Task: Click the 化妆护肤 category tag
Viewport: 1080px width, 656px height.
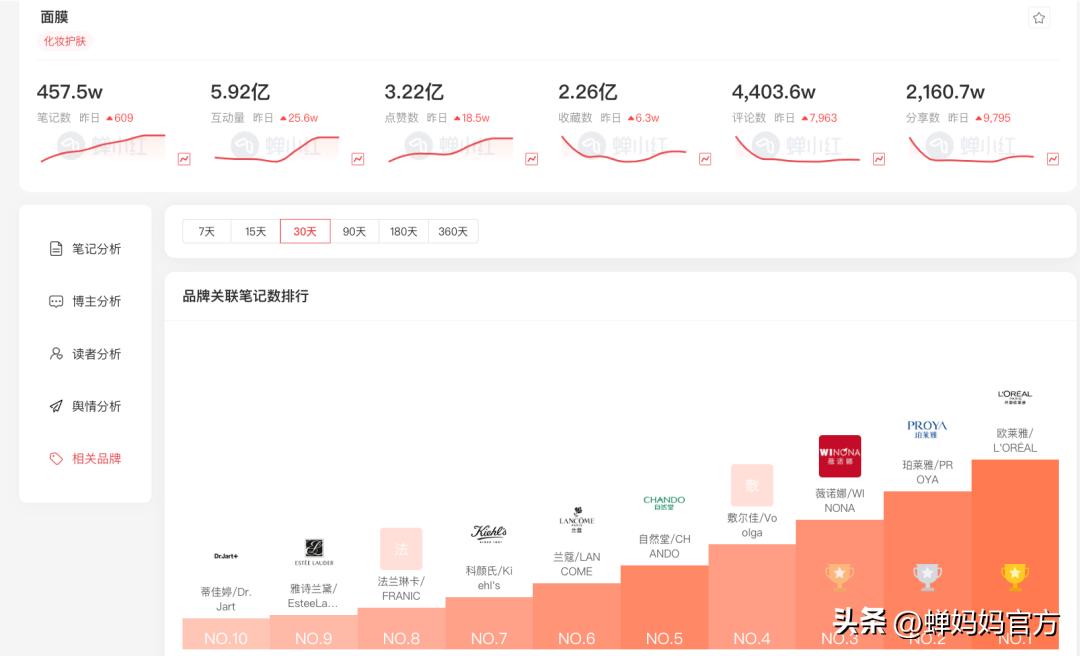Action: (63, 41)
